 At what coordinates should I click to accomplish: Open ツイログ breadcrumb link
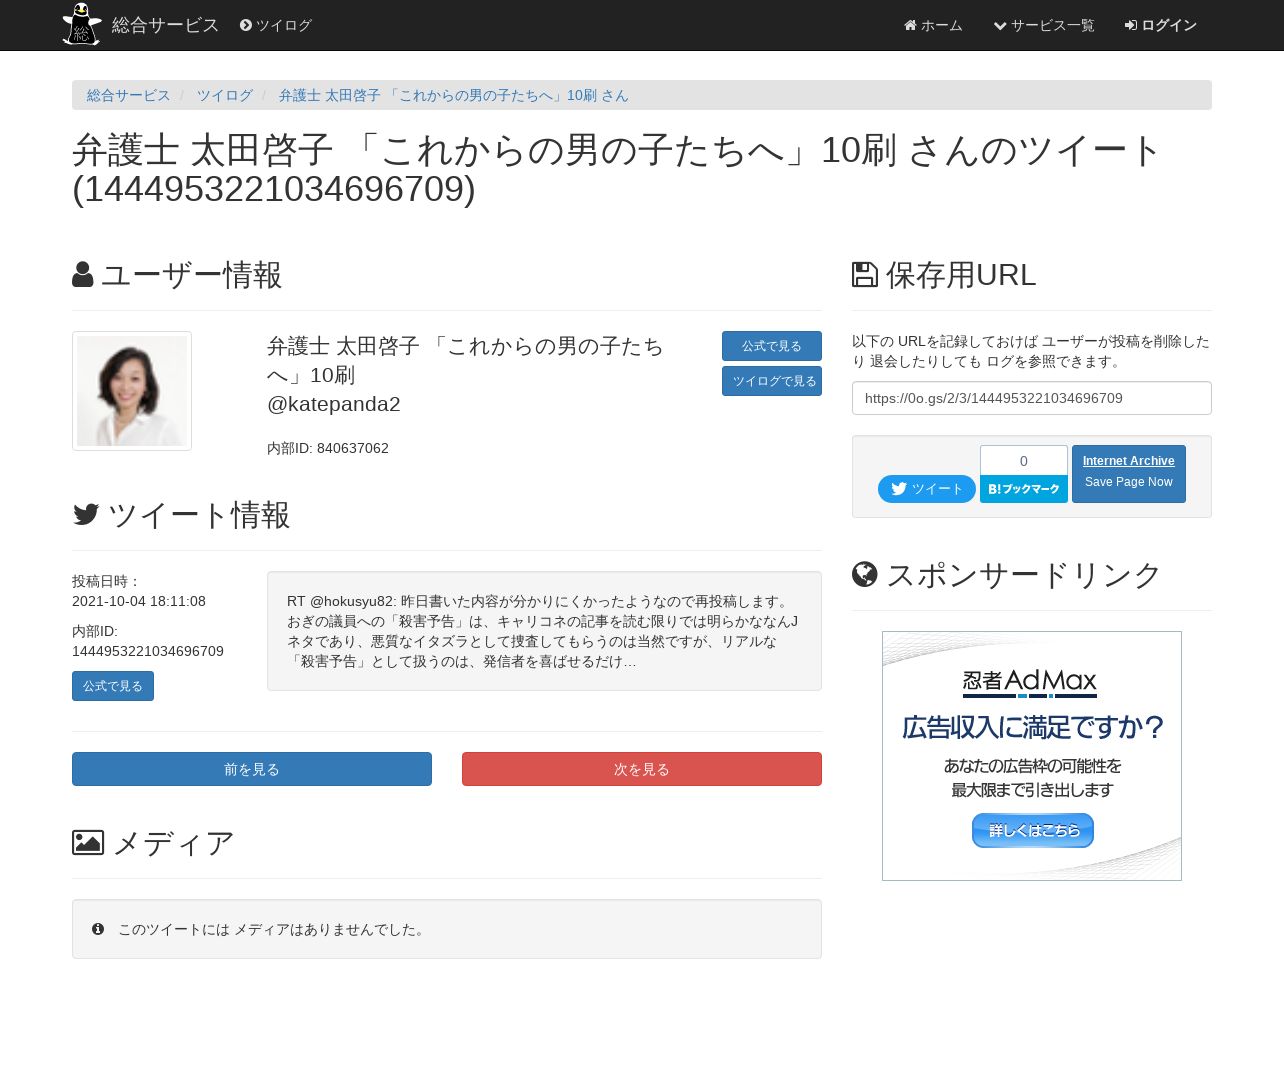click(224, 95)
